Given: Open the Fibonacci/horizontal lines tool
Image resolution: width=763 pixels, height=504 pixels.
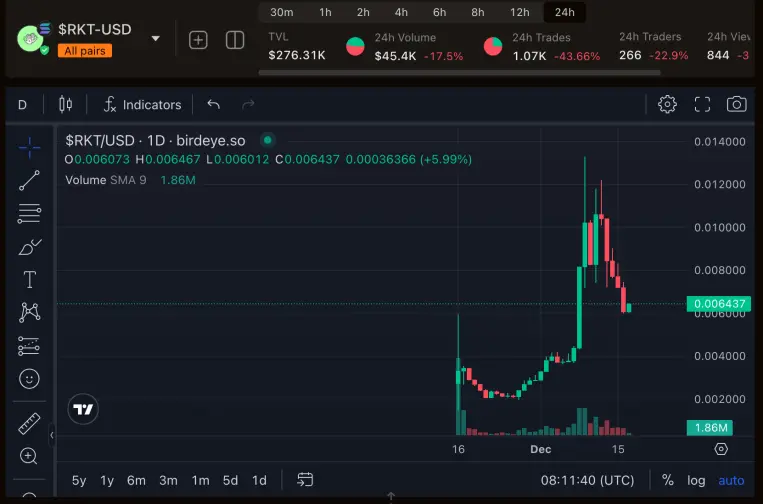Looking at the screenshot, I should pos(29,213).
